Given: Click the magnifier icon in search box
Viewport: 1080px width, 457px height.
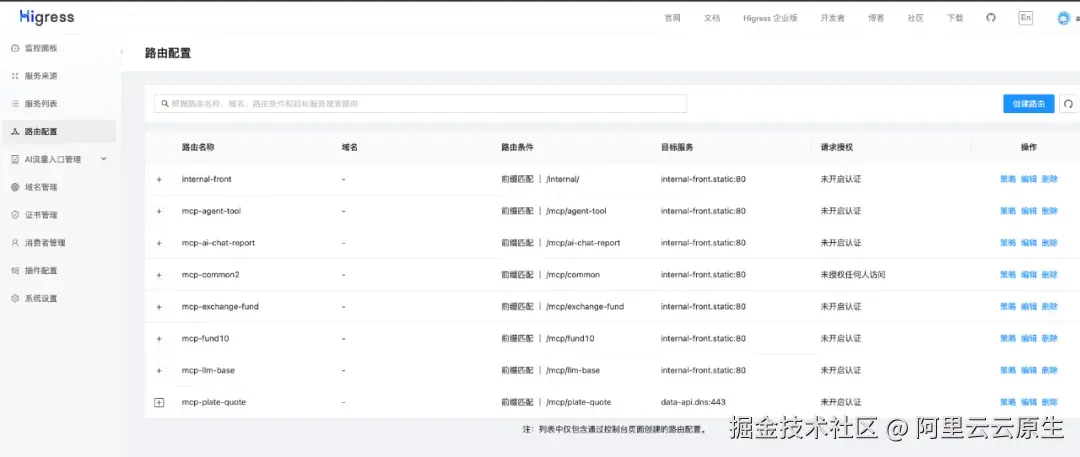Looking at the screenshot, I should point(165,104).
